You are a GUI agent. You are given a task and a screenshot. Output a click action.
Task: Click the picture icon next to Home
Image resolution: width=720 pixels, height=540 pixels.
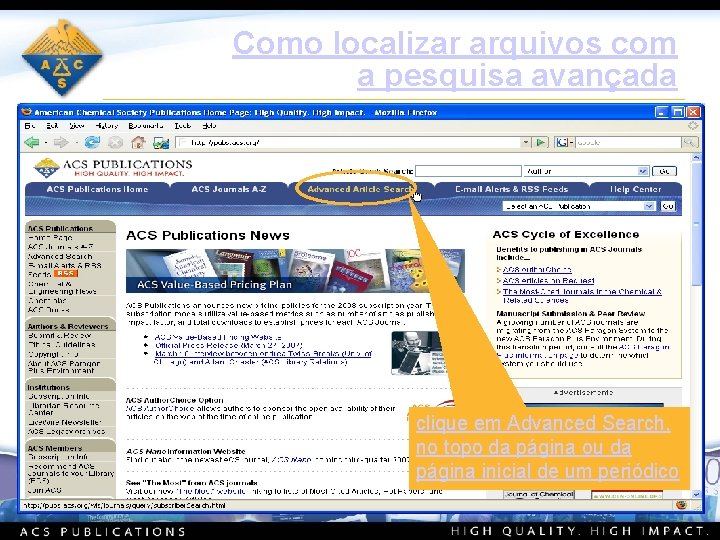[161, 143]
